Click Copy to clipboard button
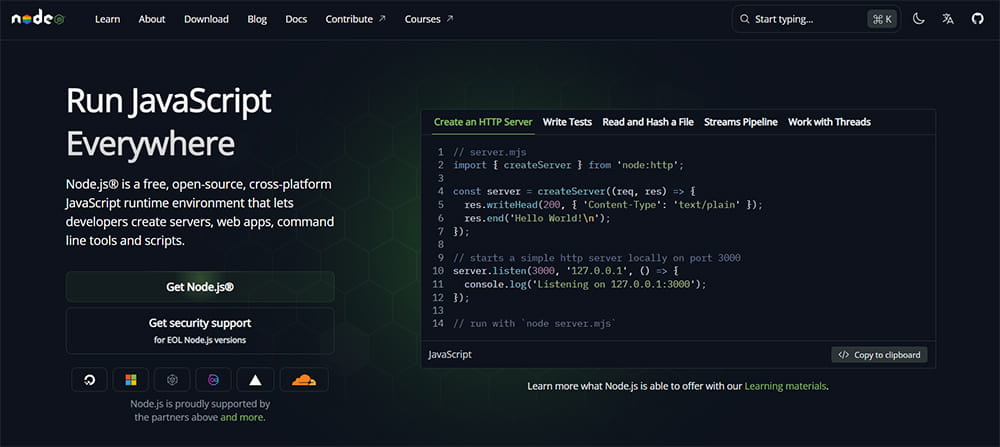The height and width of the screenshot is (447, 1000). (x=879, y=355)
